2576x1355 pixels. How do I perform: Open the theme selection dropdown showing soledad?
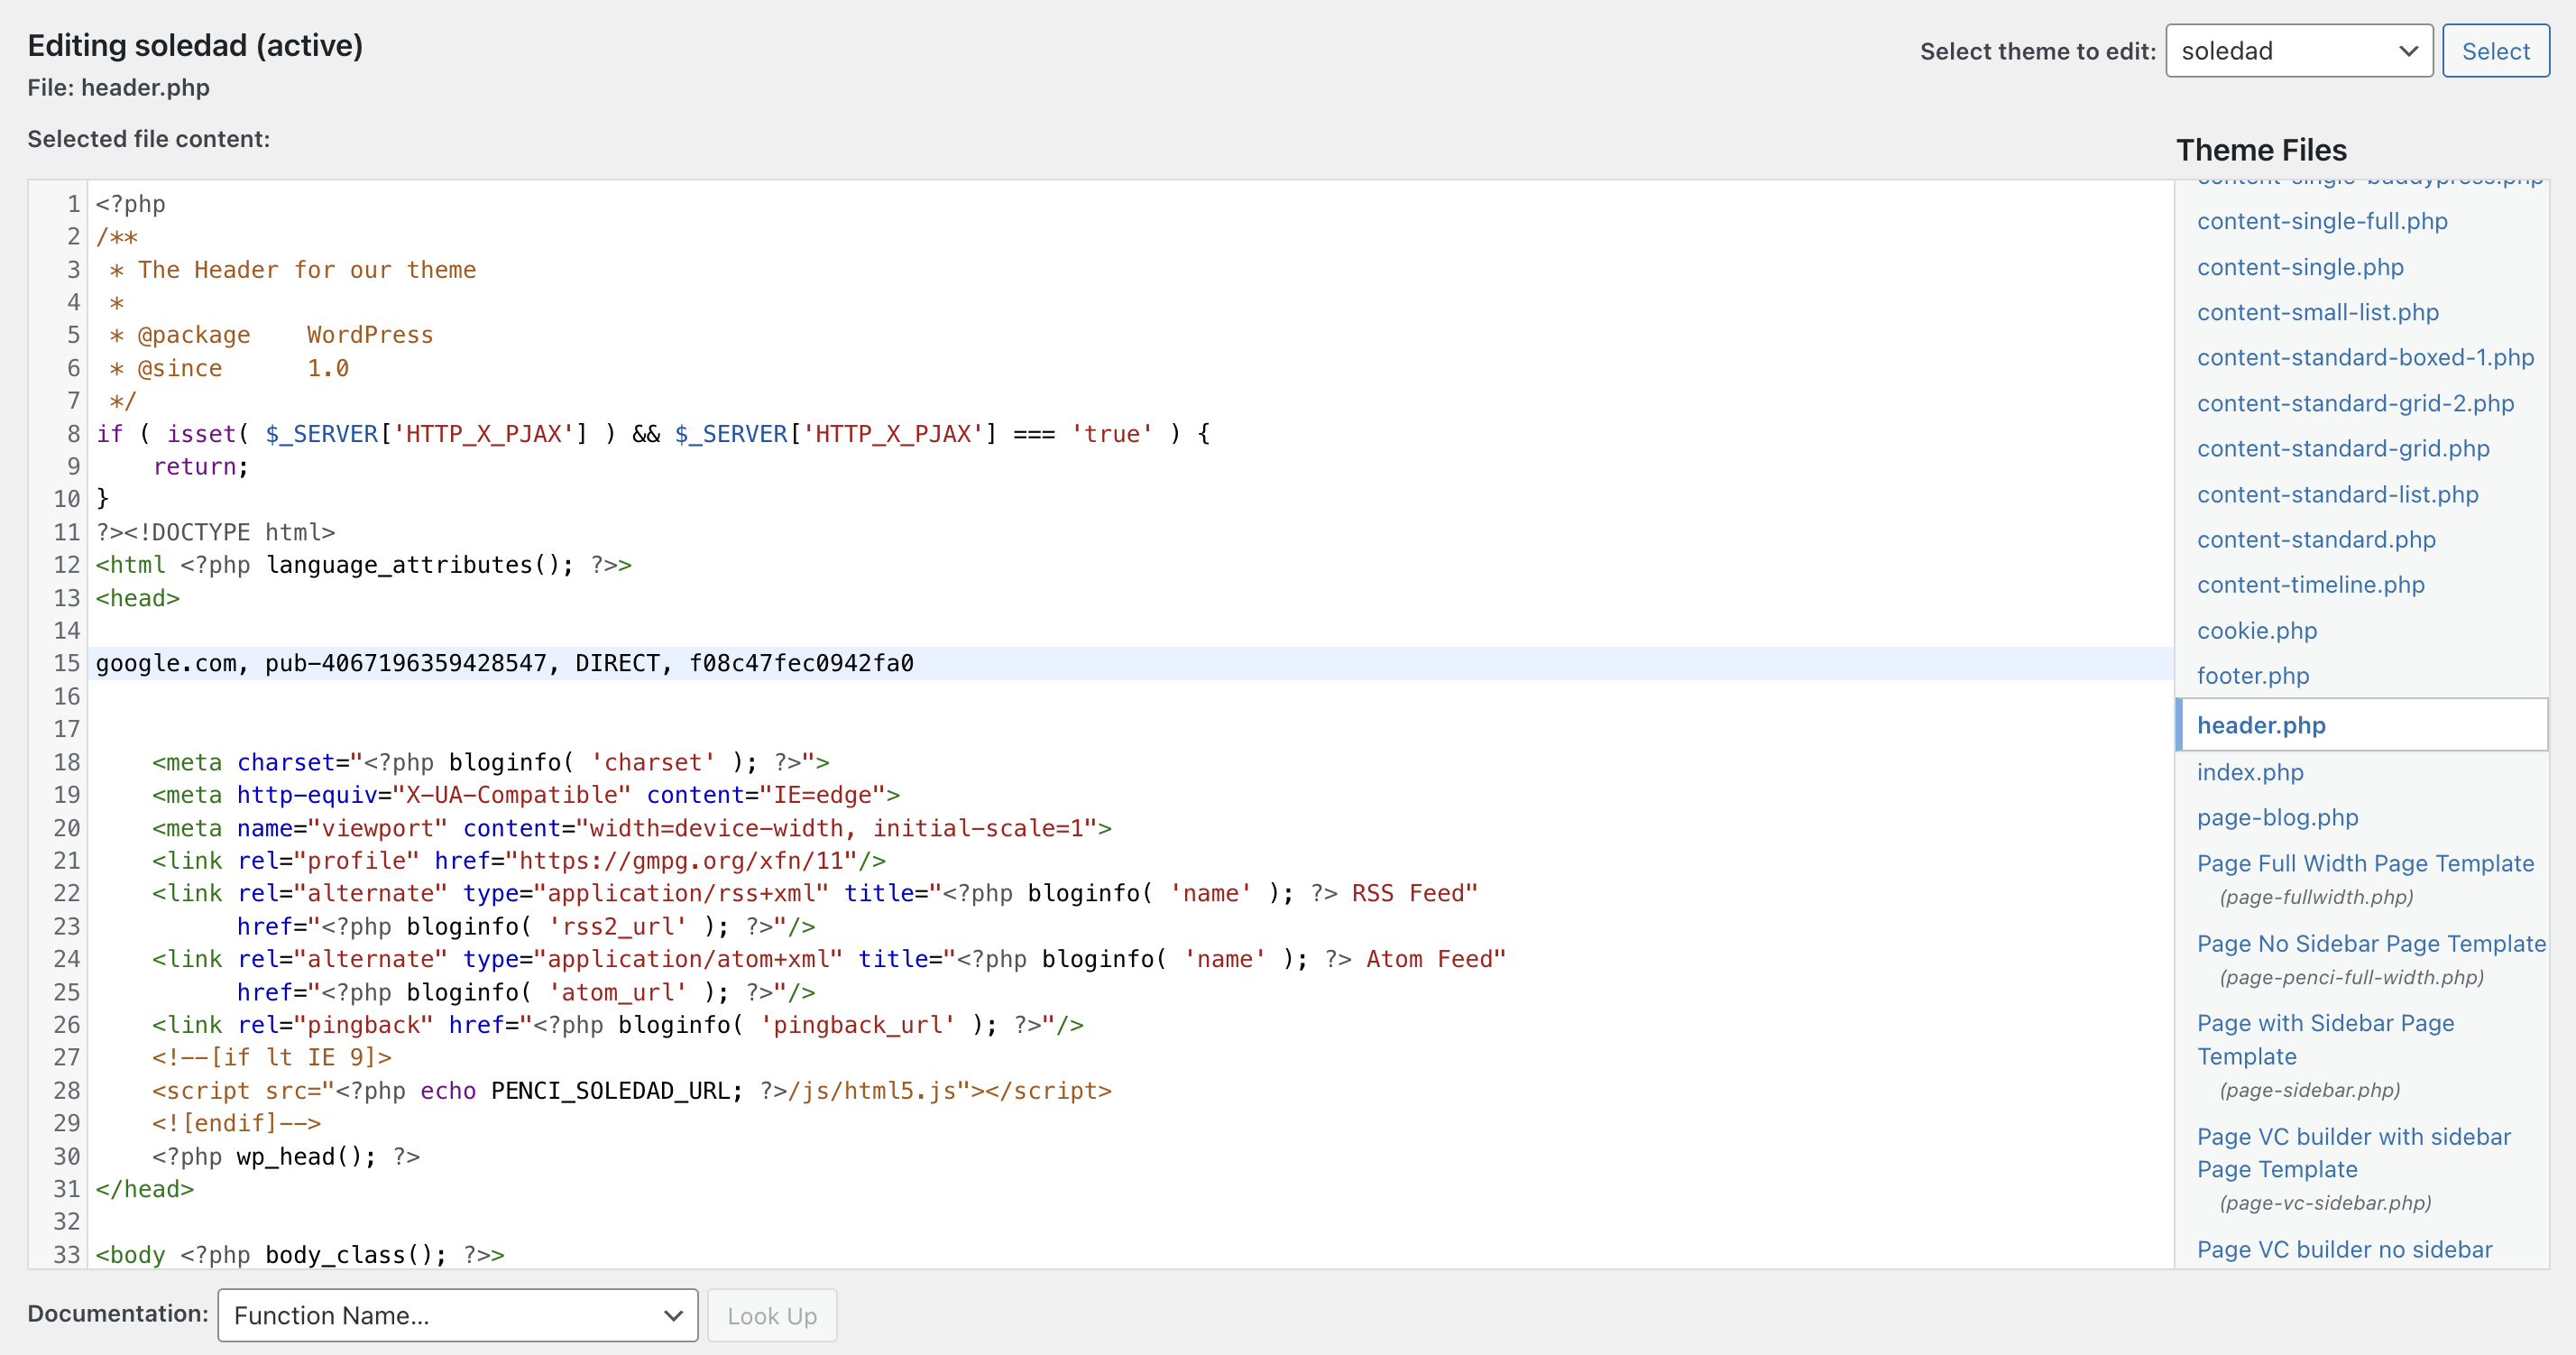click(2297, 51)
